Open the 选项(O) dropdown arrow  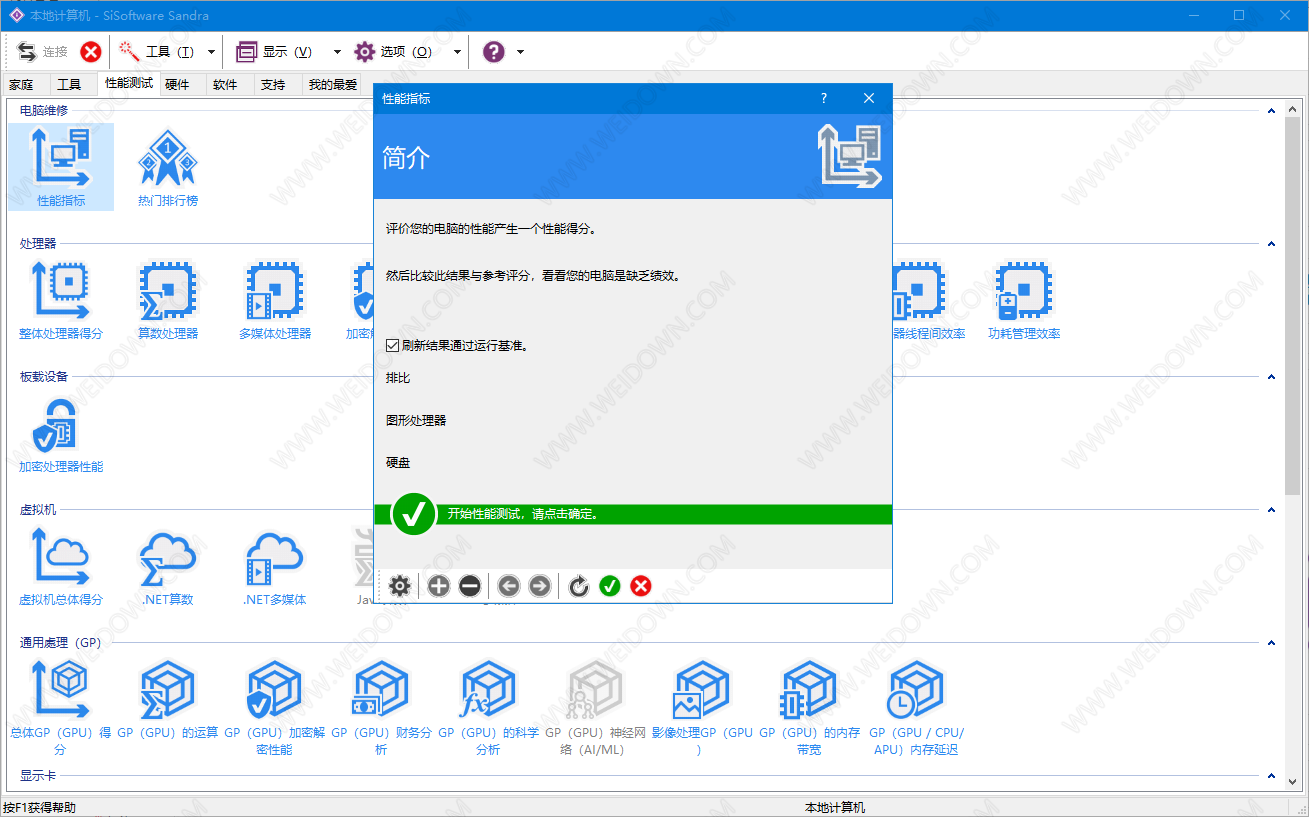(457, 52)
